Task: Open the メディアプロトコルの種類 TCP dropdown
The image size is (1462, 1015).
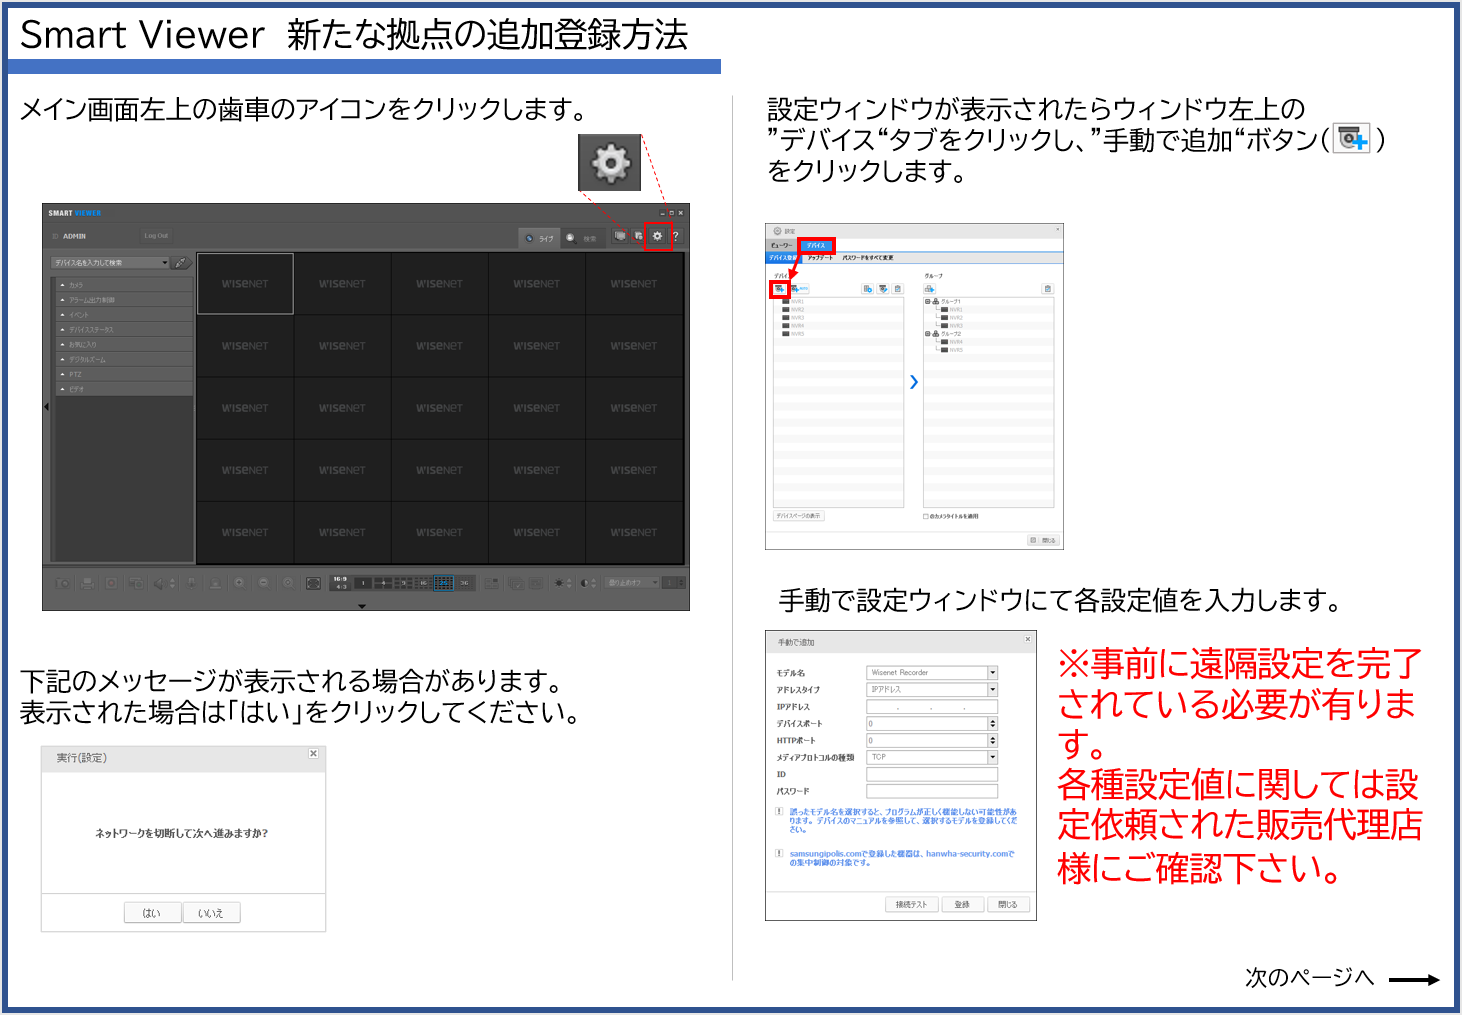Action: coord(992,757)
